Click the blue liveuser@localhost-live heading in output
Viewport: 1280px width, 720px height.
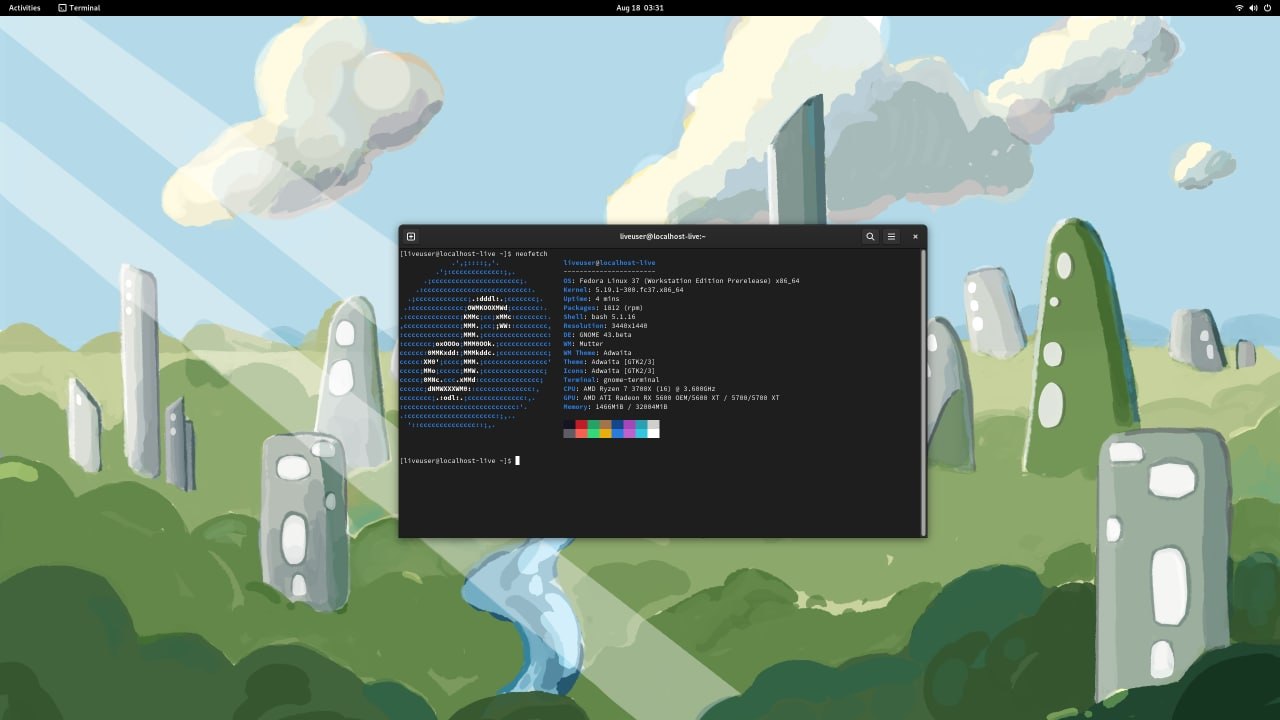point(609,263)
